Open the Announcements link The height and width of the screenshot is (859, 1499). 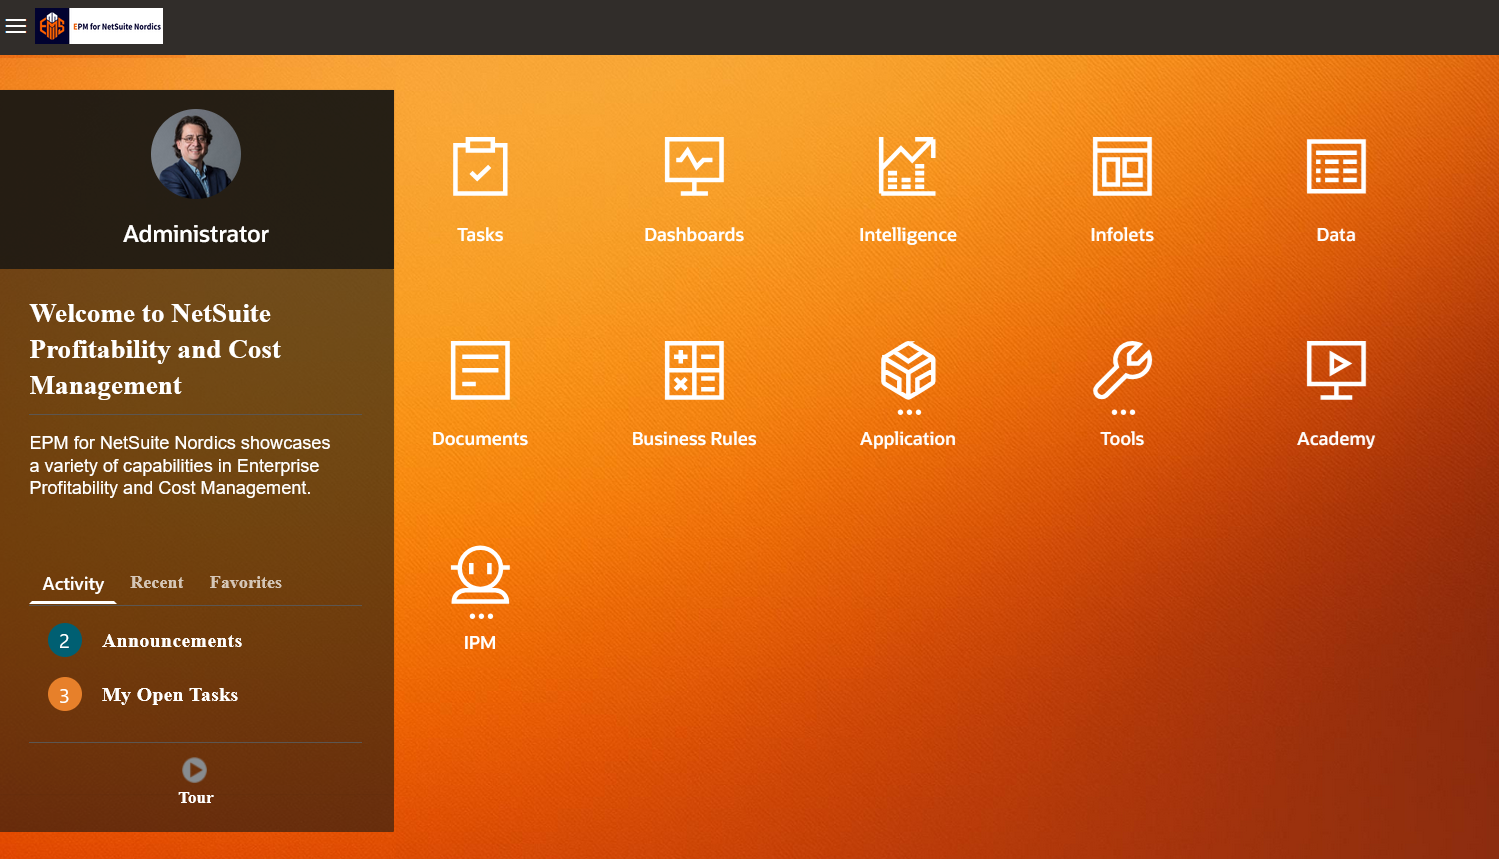172,641
